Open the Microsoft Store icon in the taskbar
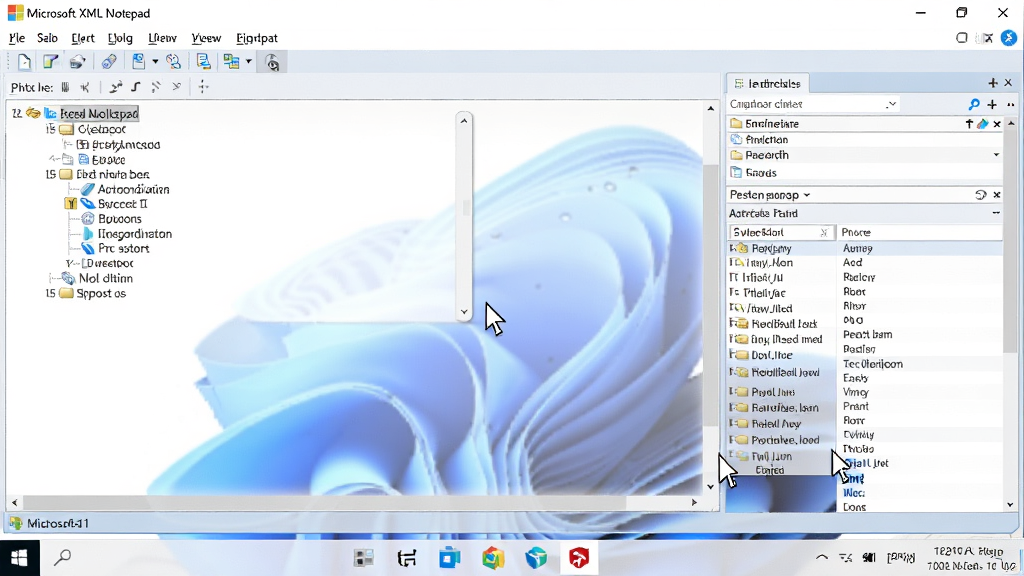Screen dimensions: 1024x576 [450, 558]
